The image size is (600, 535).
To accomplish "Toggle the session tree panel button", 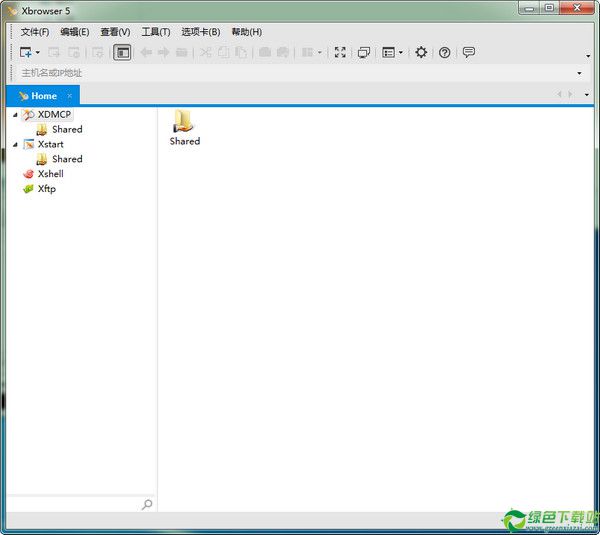I will click(122, 52).
